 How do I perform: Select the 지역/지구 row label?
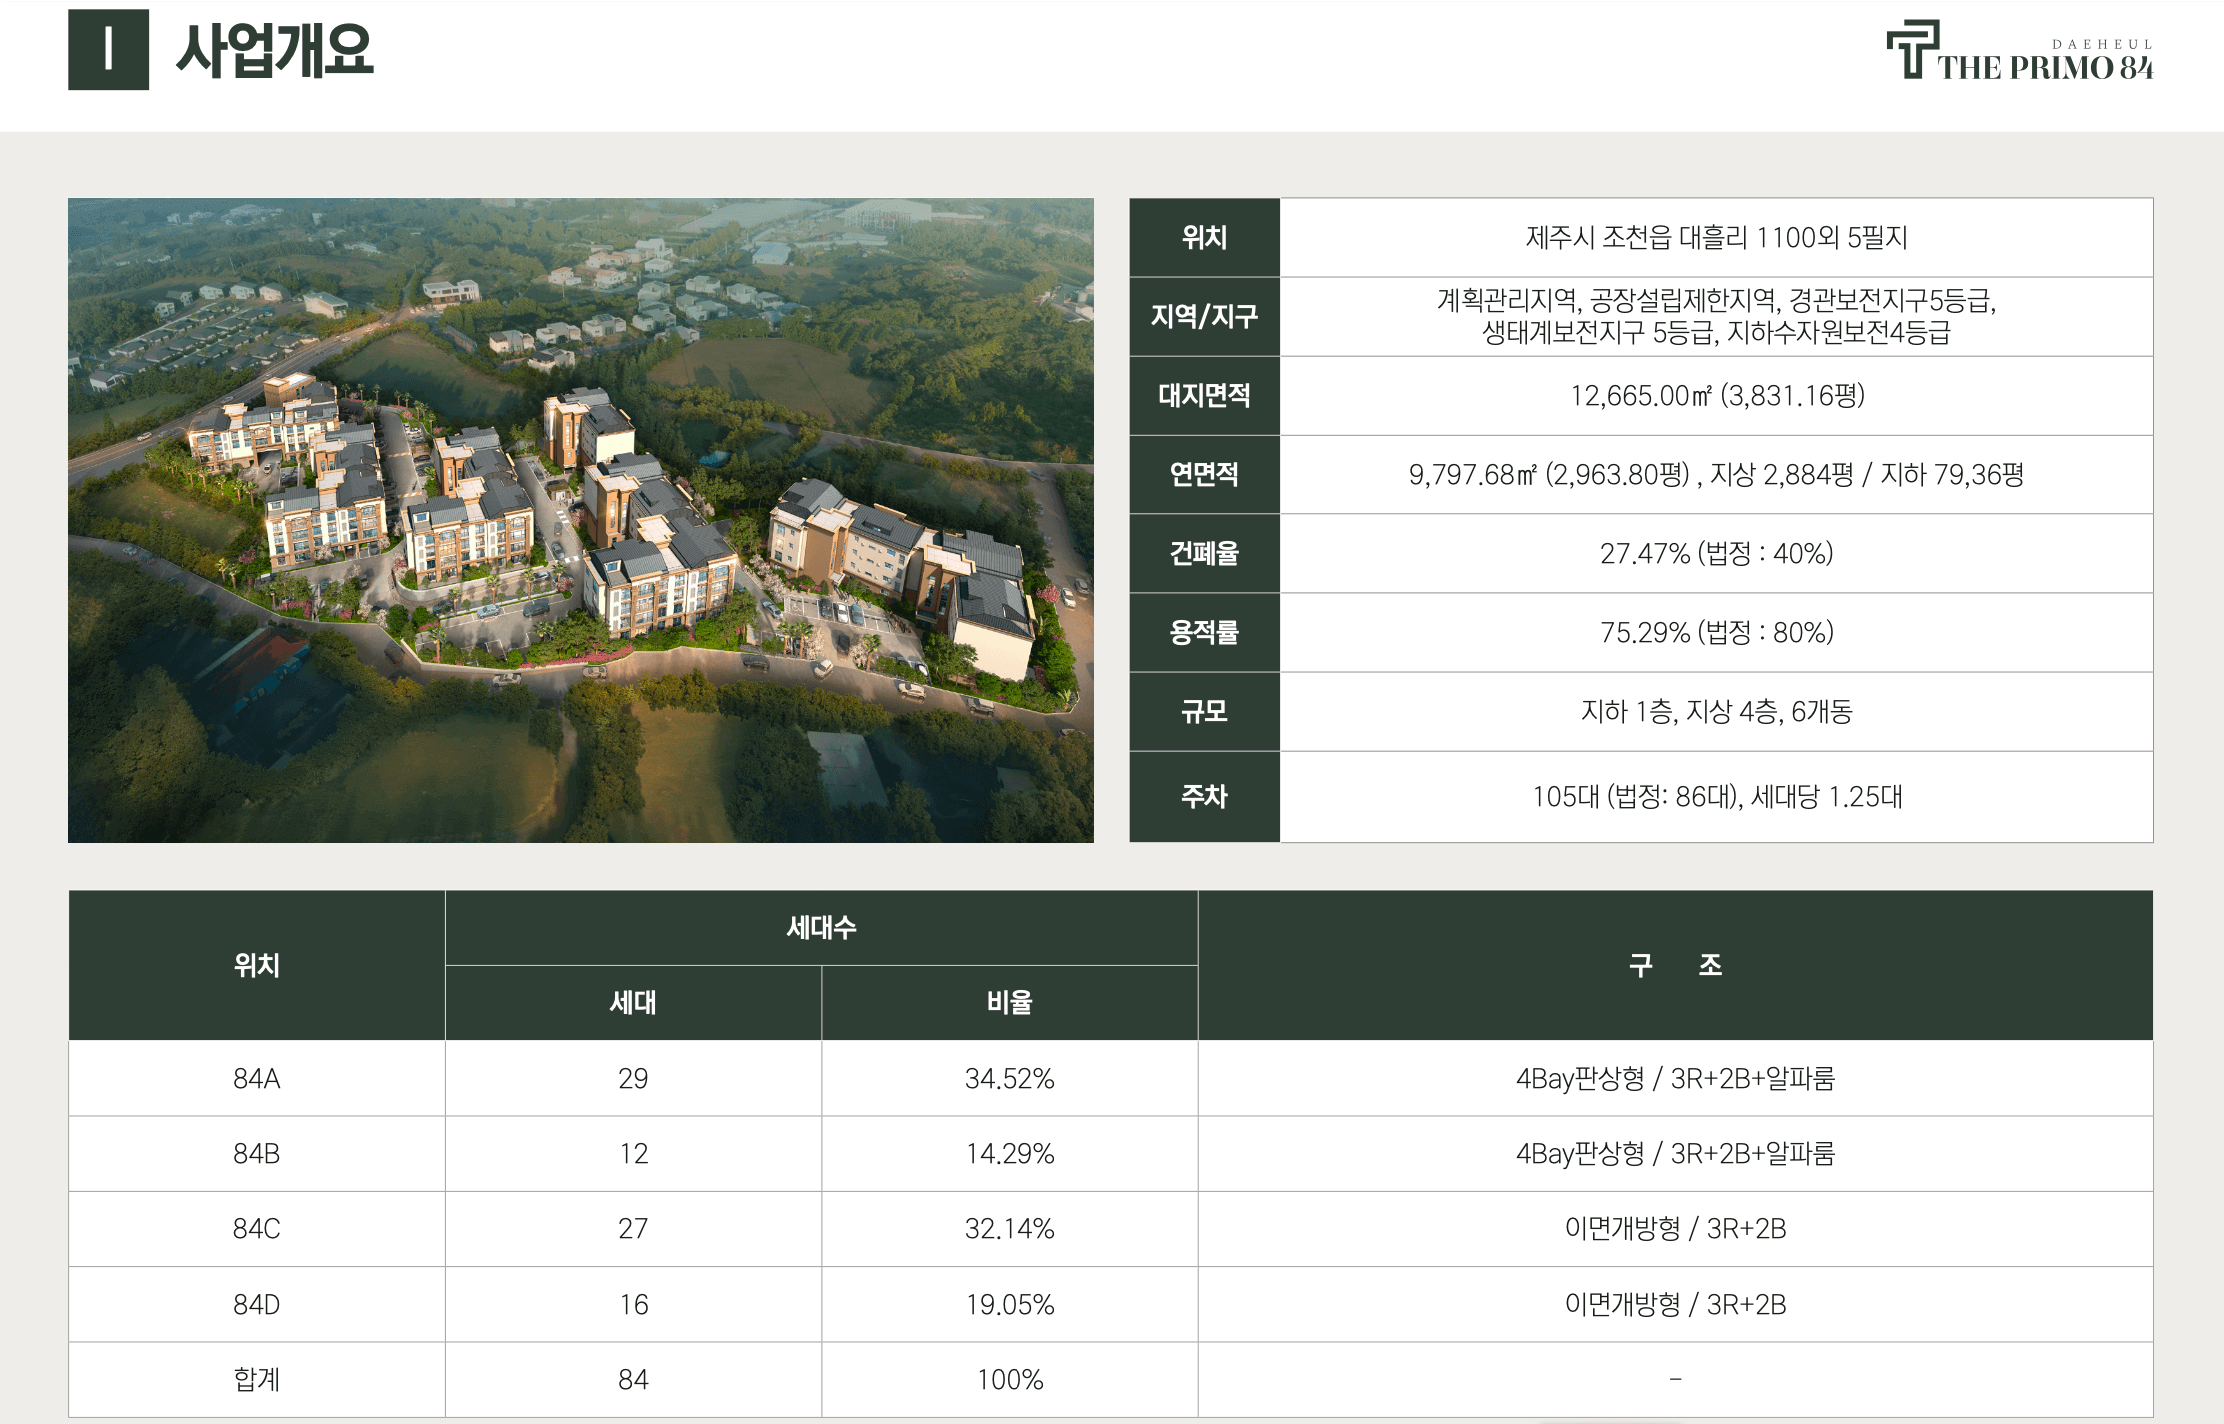click(x=1204, y=317)
